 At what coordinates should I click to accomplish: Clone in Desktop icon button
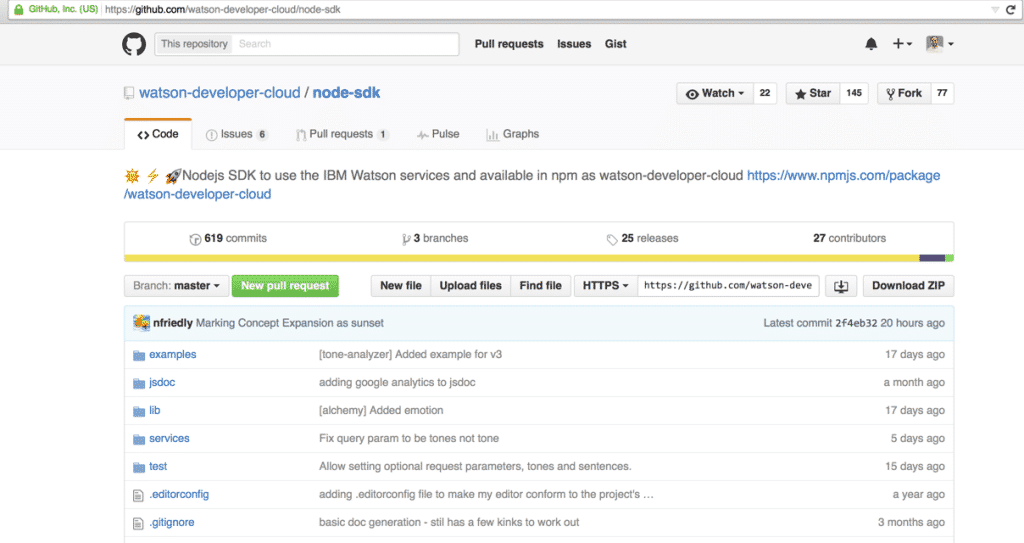(841, 286)
